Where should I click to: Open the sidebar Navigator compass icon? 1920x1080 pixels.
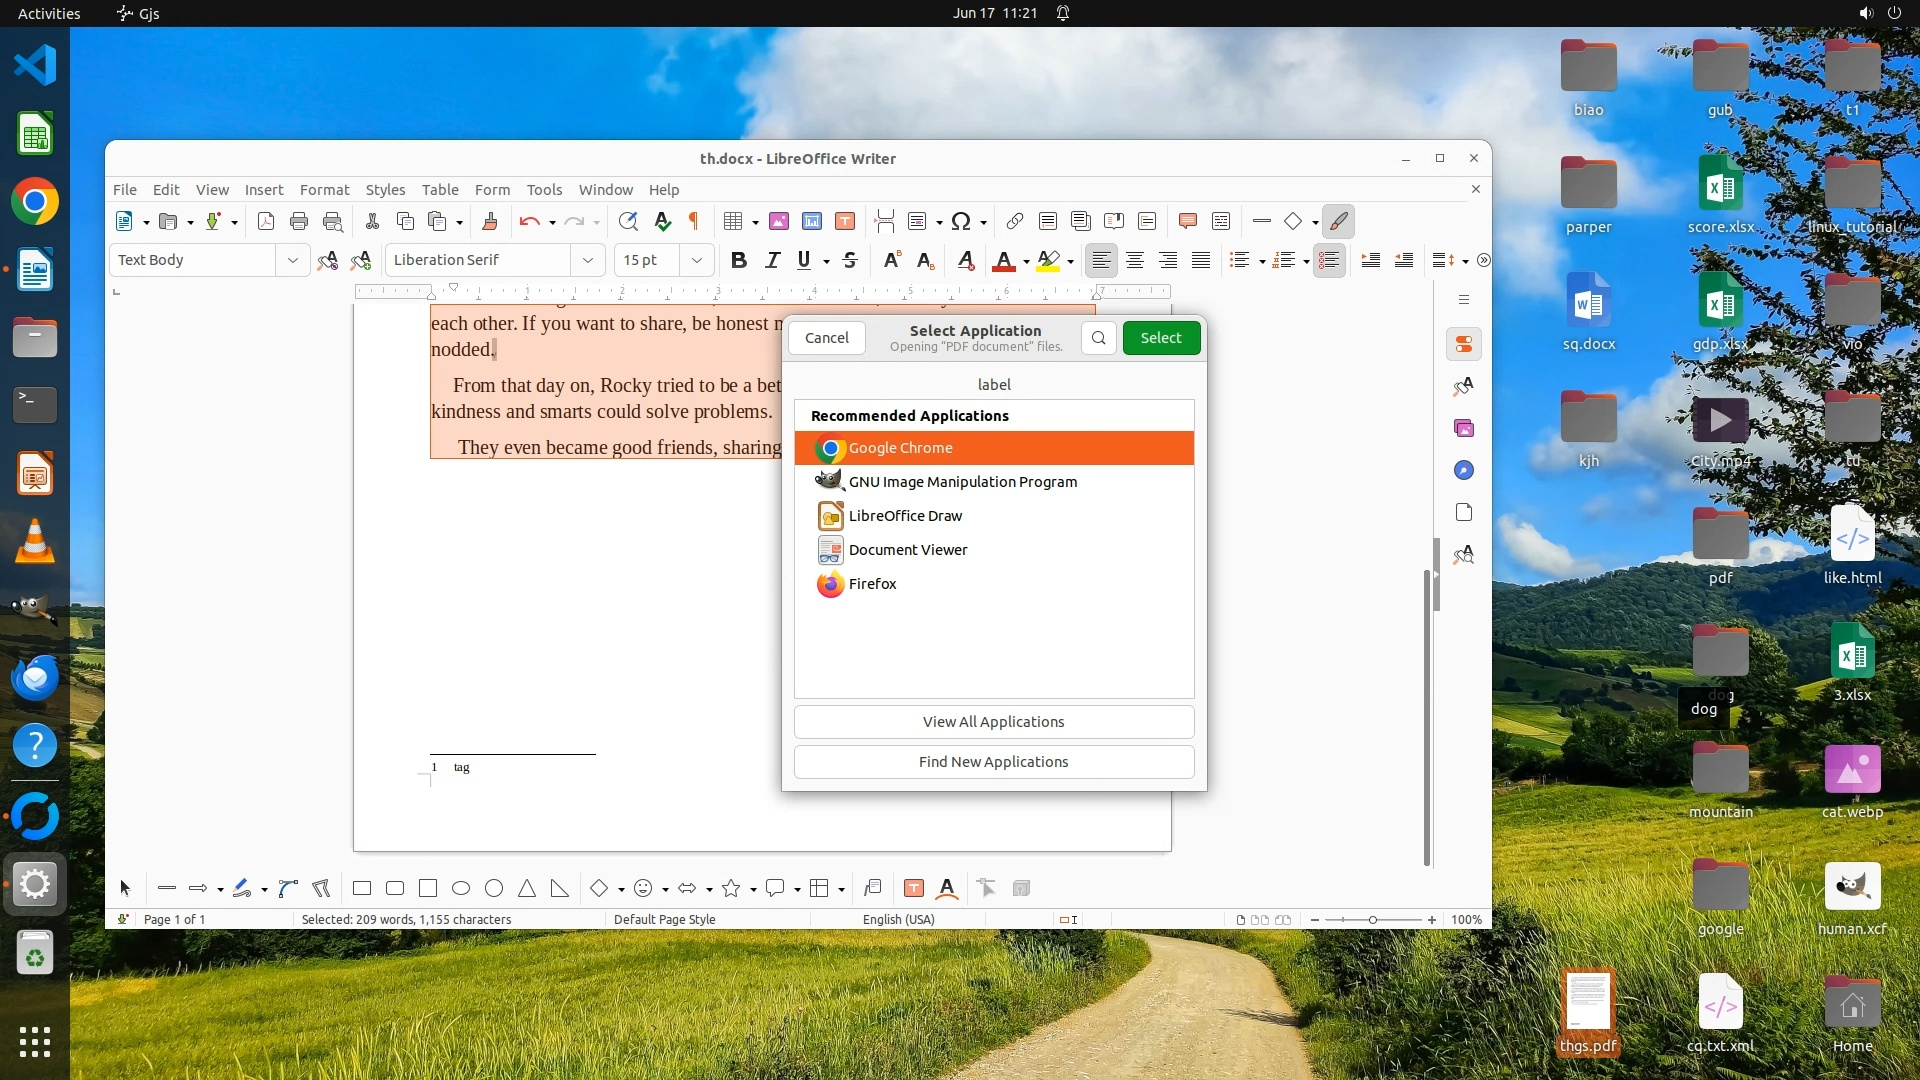[1464, 470]
